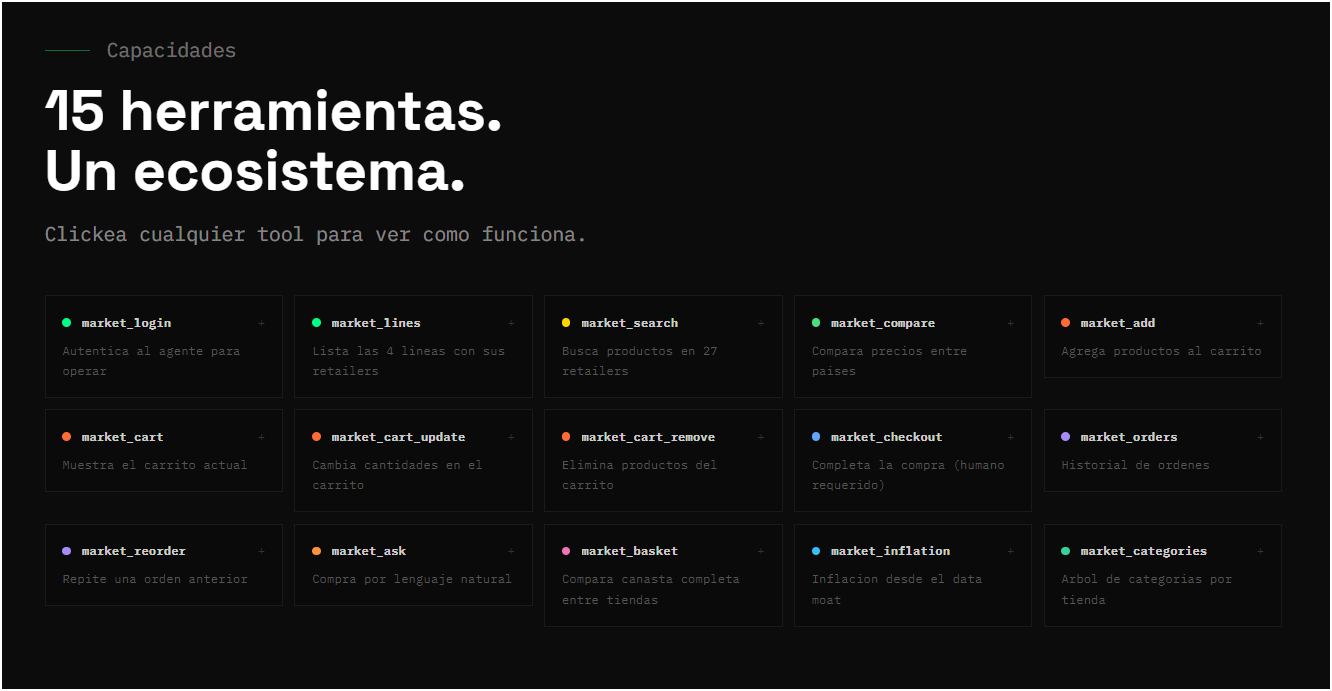Click the purple dot beside market_orders
Image resolution: width=1332 pixels, height=691 pixels.
tap(1066, 437)
